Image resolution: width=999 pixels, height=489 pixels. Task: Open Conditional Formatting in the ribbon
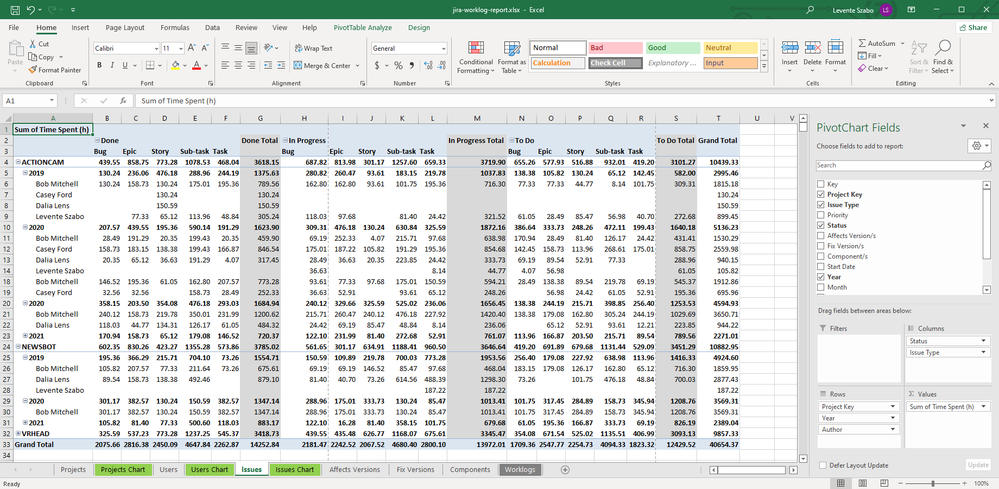pyautogui.click(x=475, y=52)
